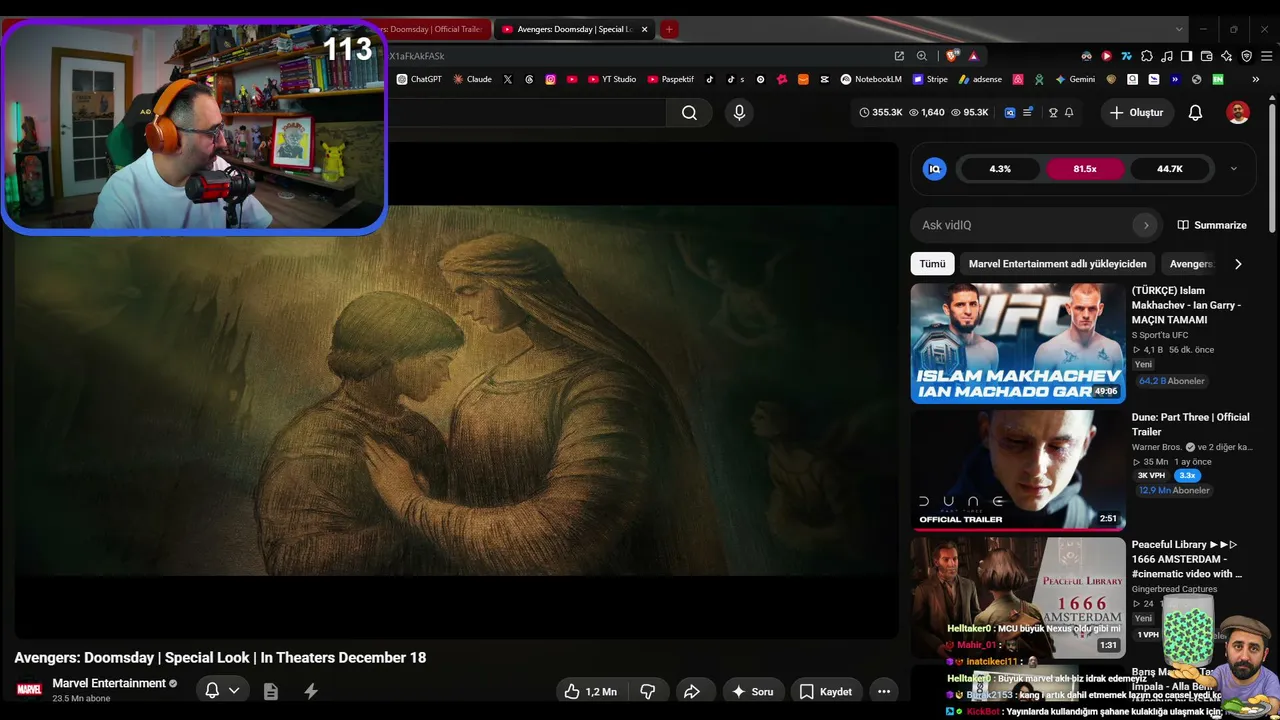Open 1666 Amsterdam Peaceful Library thumbnail
The width and height of the screenshot is (1280, 720).
point(1018,598)
